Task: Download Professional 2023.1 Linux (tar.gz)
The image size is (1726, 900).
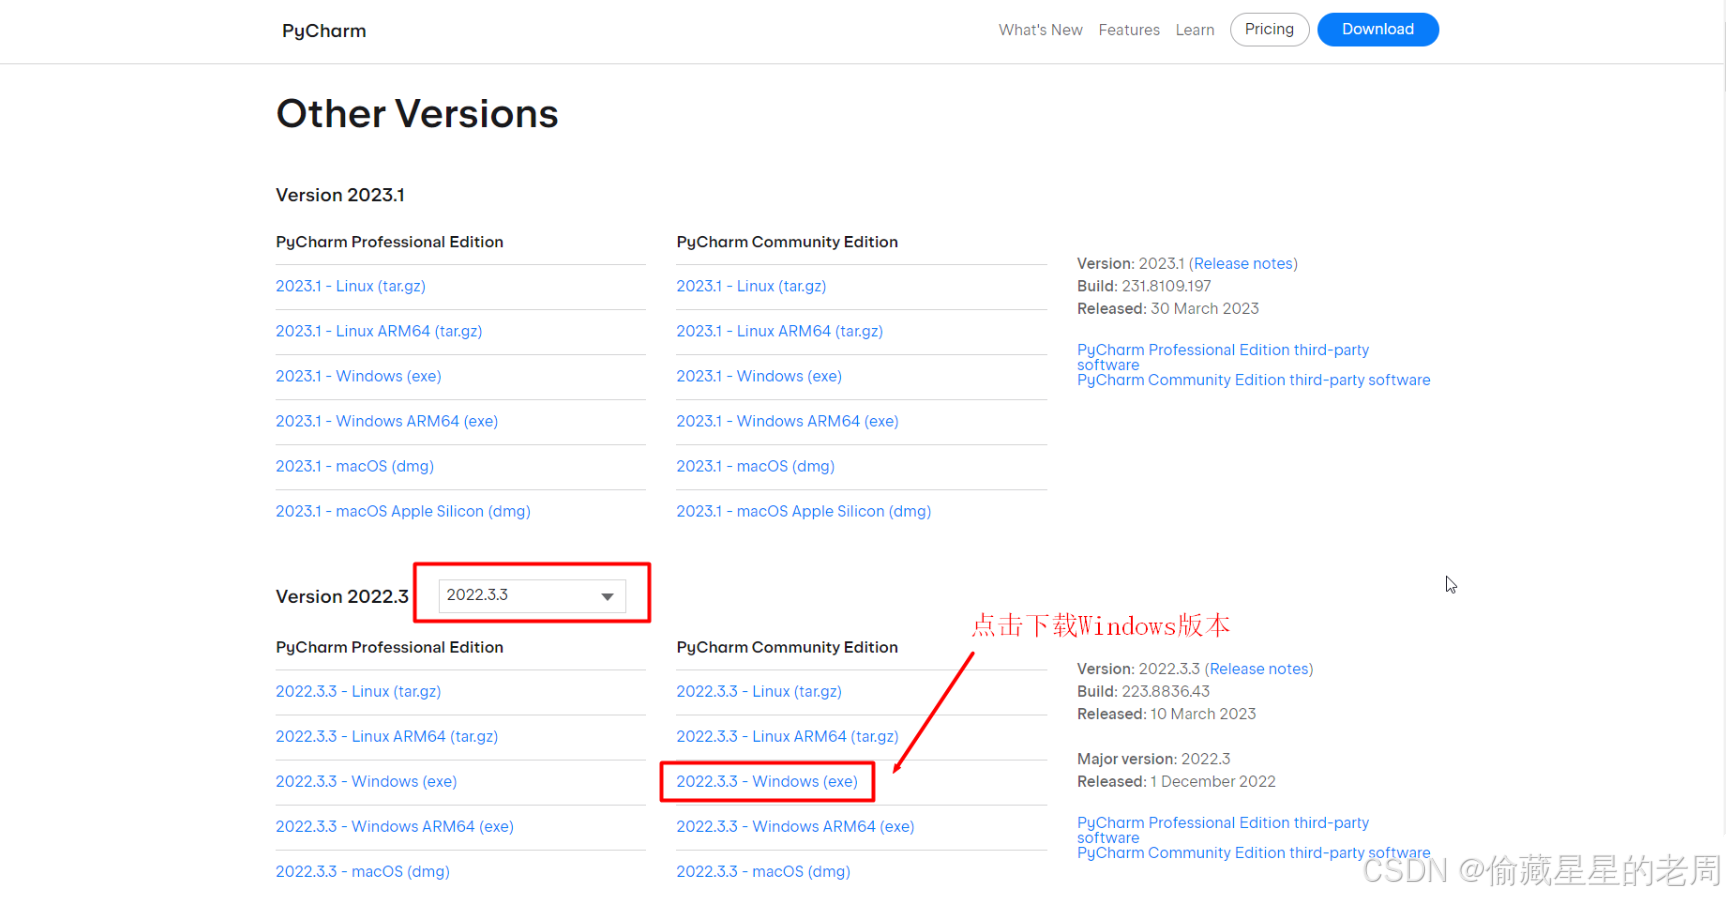Action: [351, 286]
